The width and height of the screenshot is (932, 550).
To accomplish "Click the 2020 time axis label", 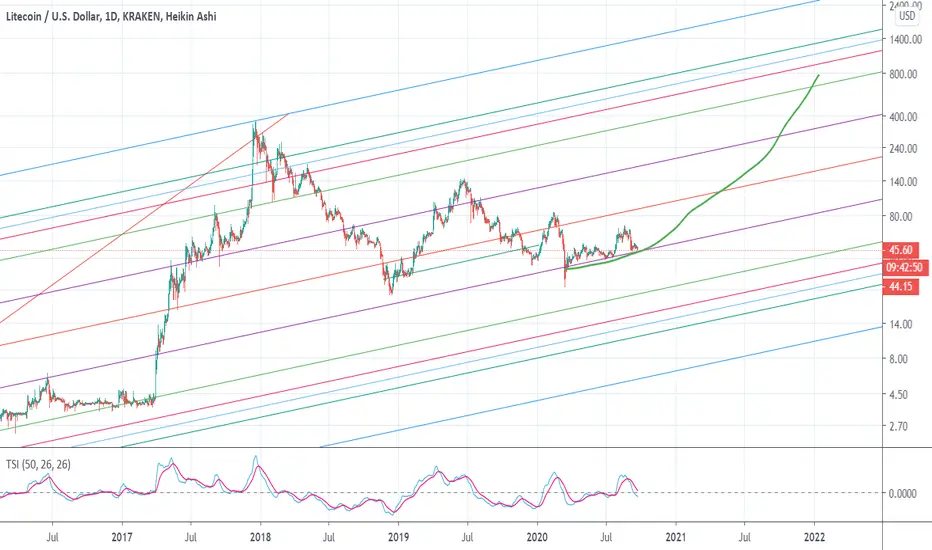I will 537,538.
